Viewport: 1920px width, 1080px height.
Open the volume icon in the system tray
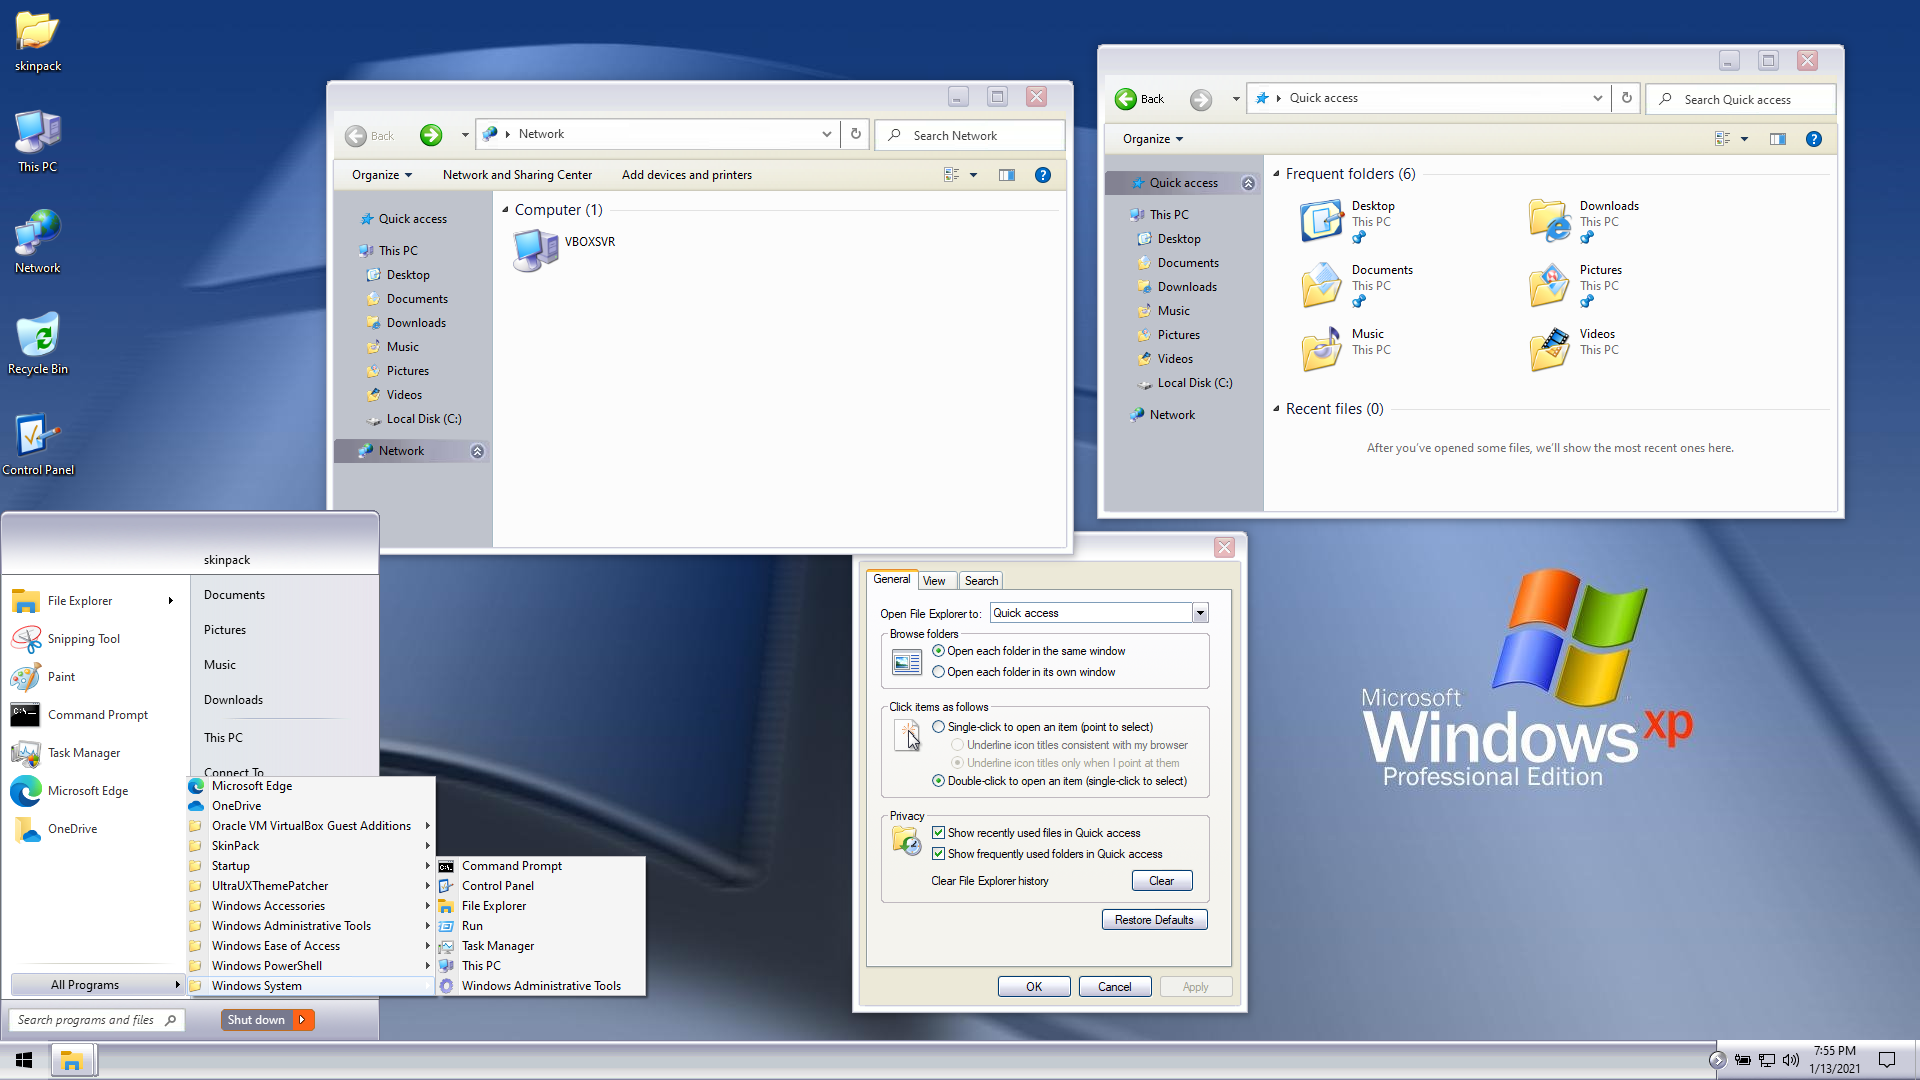[1791, 1060]
